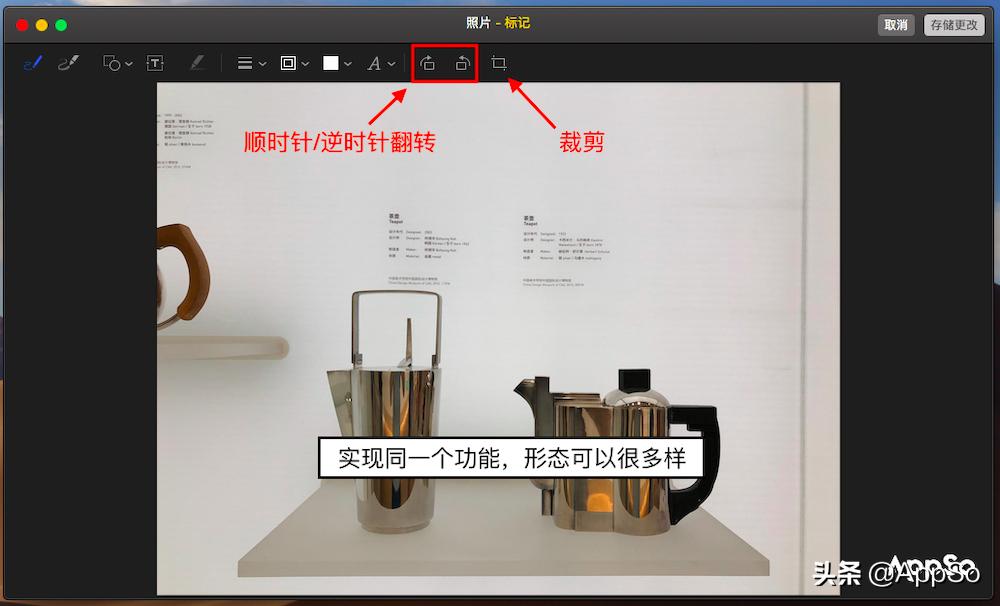Select the Highlight tool
This screenshot has width=1000, height=606.
pyautogui.click(x=198, y=63)
